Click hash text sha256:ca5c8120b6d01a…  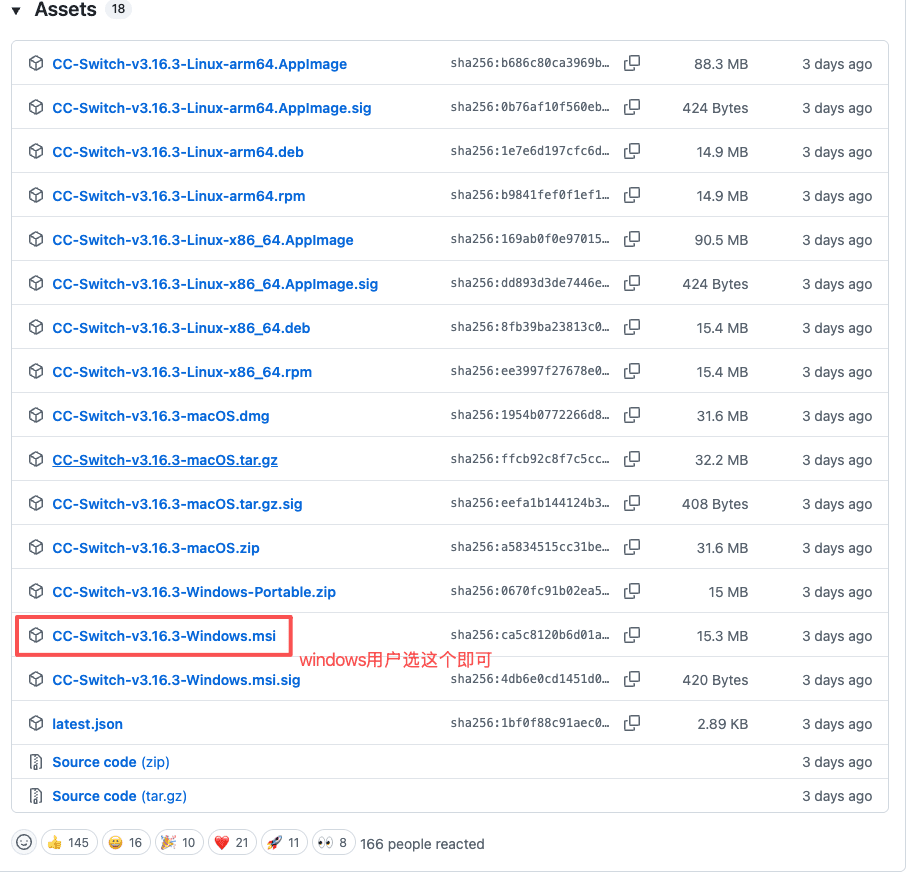pyautogui.click(x=530, y=635)
